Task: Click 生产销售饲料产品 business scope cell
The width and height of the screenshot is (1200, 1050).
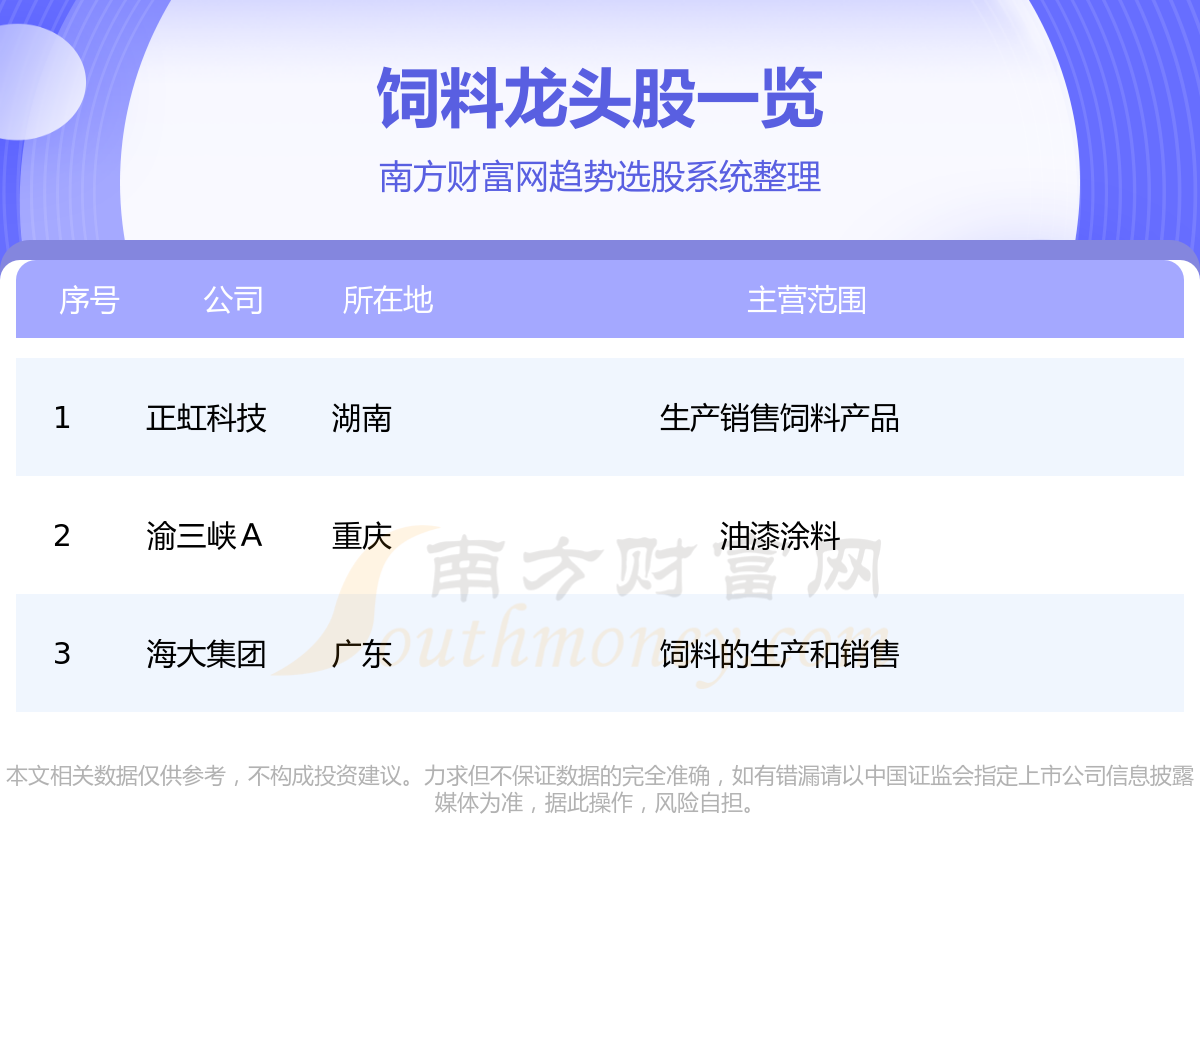Action: [x=780, y=418]
